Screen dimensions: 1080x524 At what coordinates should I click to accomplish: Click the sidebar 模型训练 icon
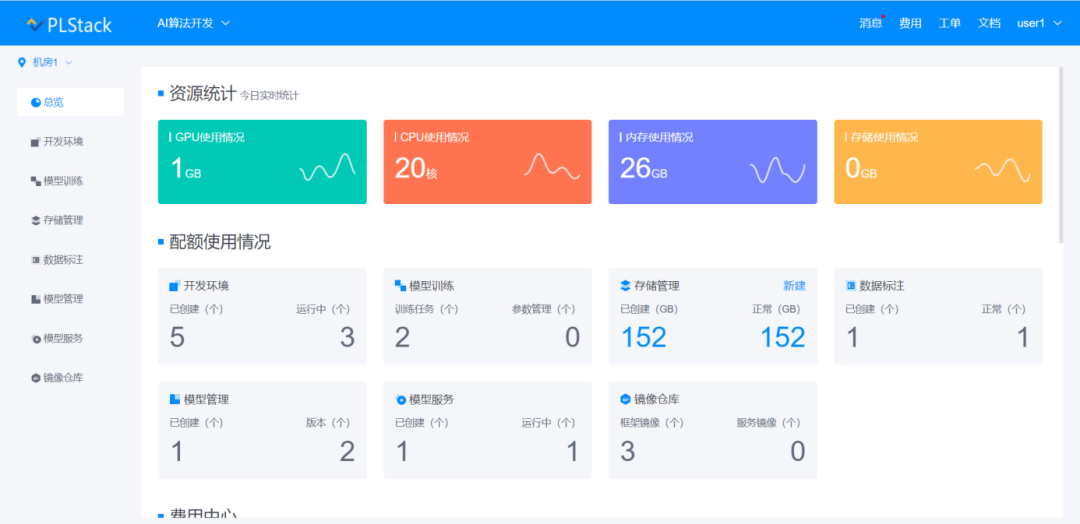pyautogui.click(x=36, y=181)
